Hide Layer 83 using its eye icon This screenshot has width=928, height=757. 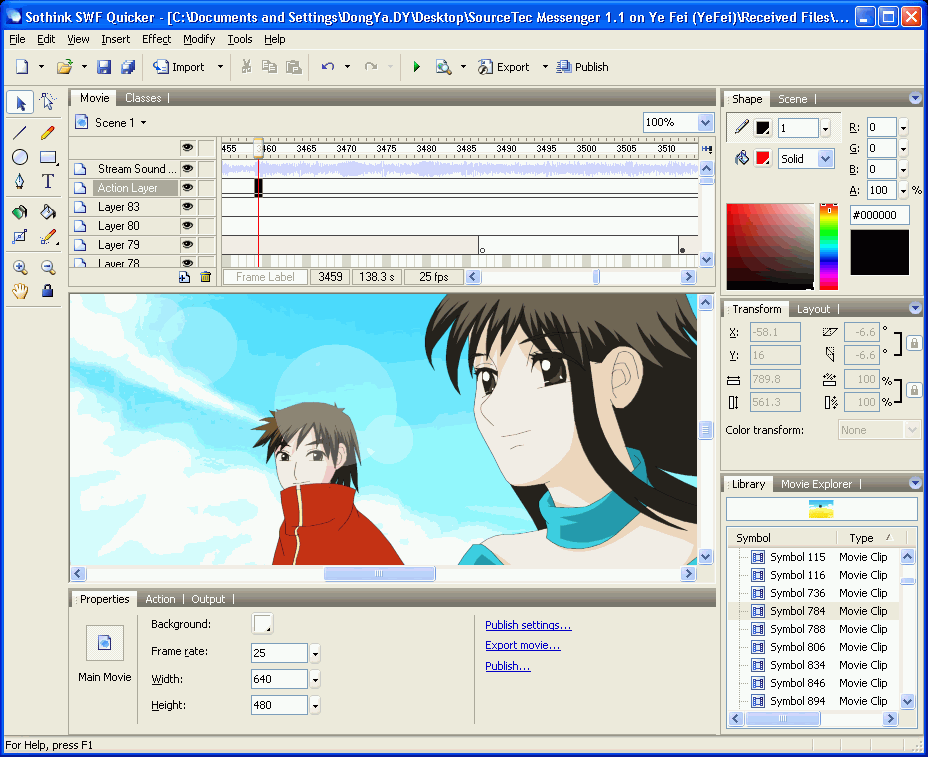click(188, 207)
